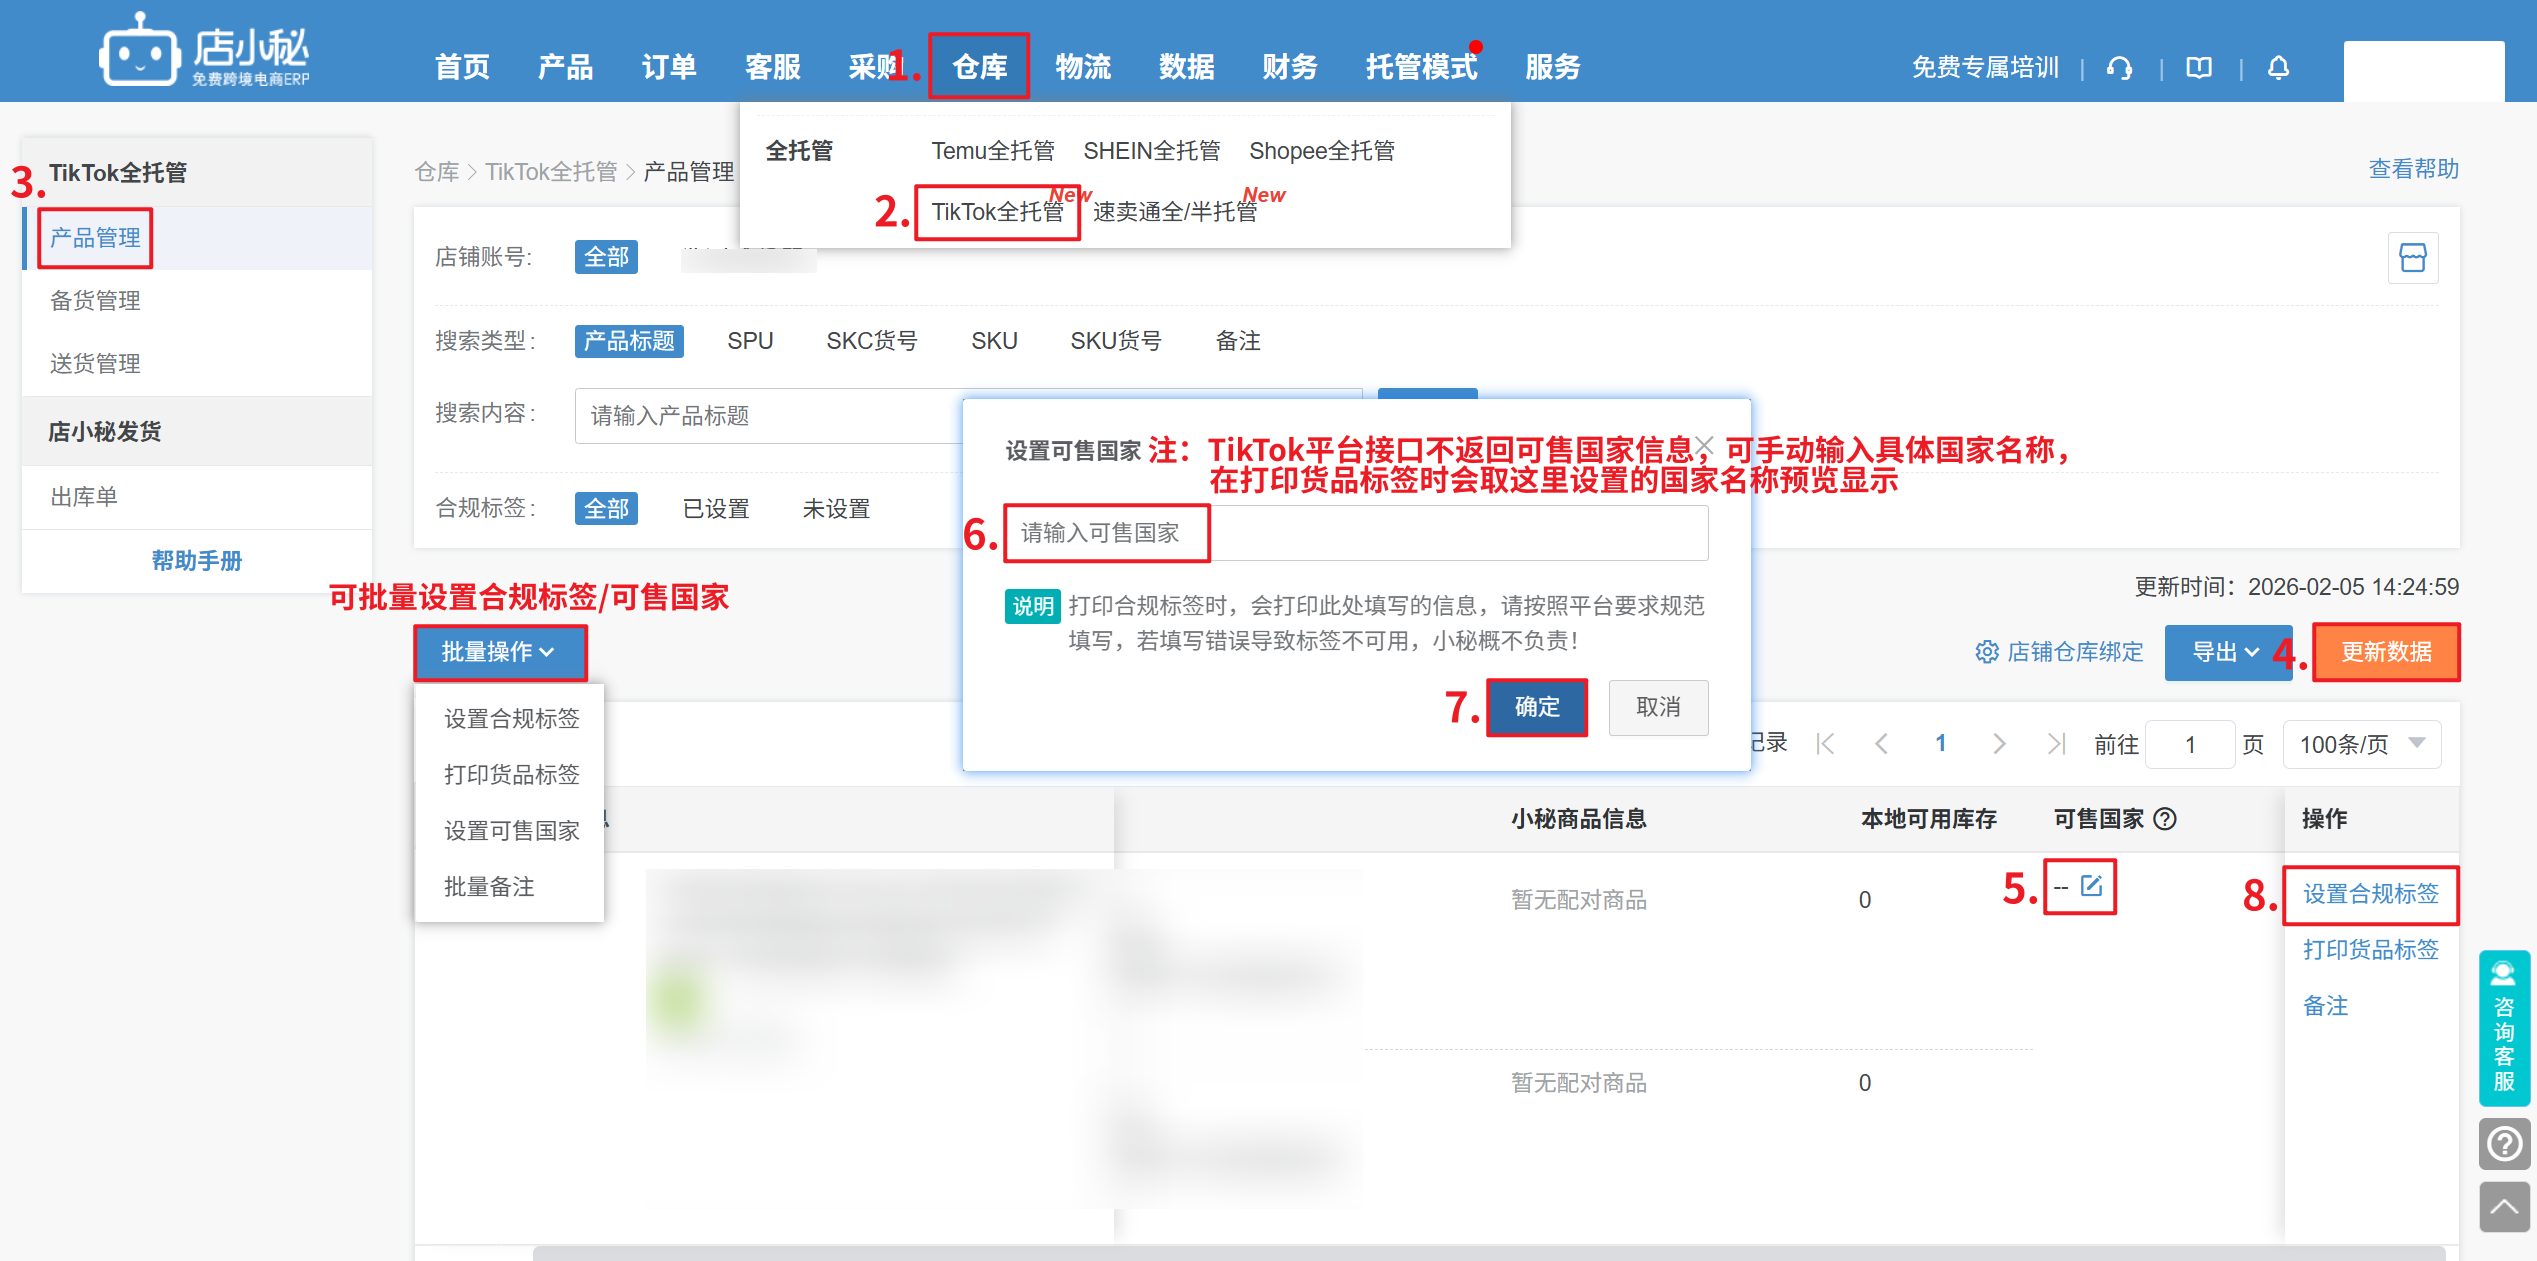Select 未设置 compliance label filter
2537x1261 pixels.
[x=836, y=509]
